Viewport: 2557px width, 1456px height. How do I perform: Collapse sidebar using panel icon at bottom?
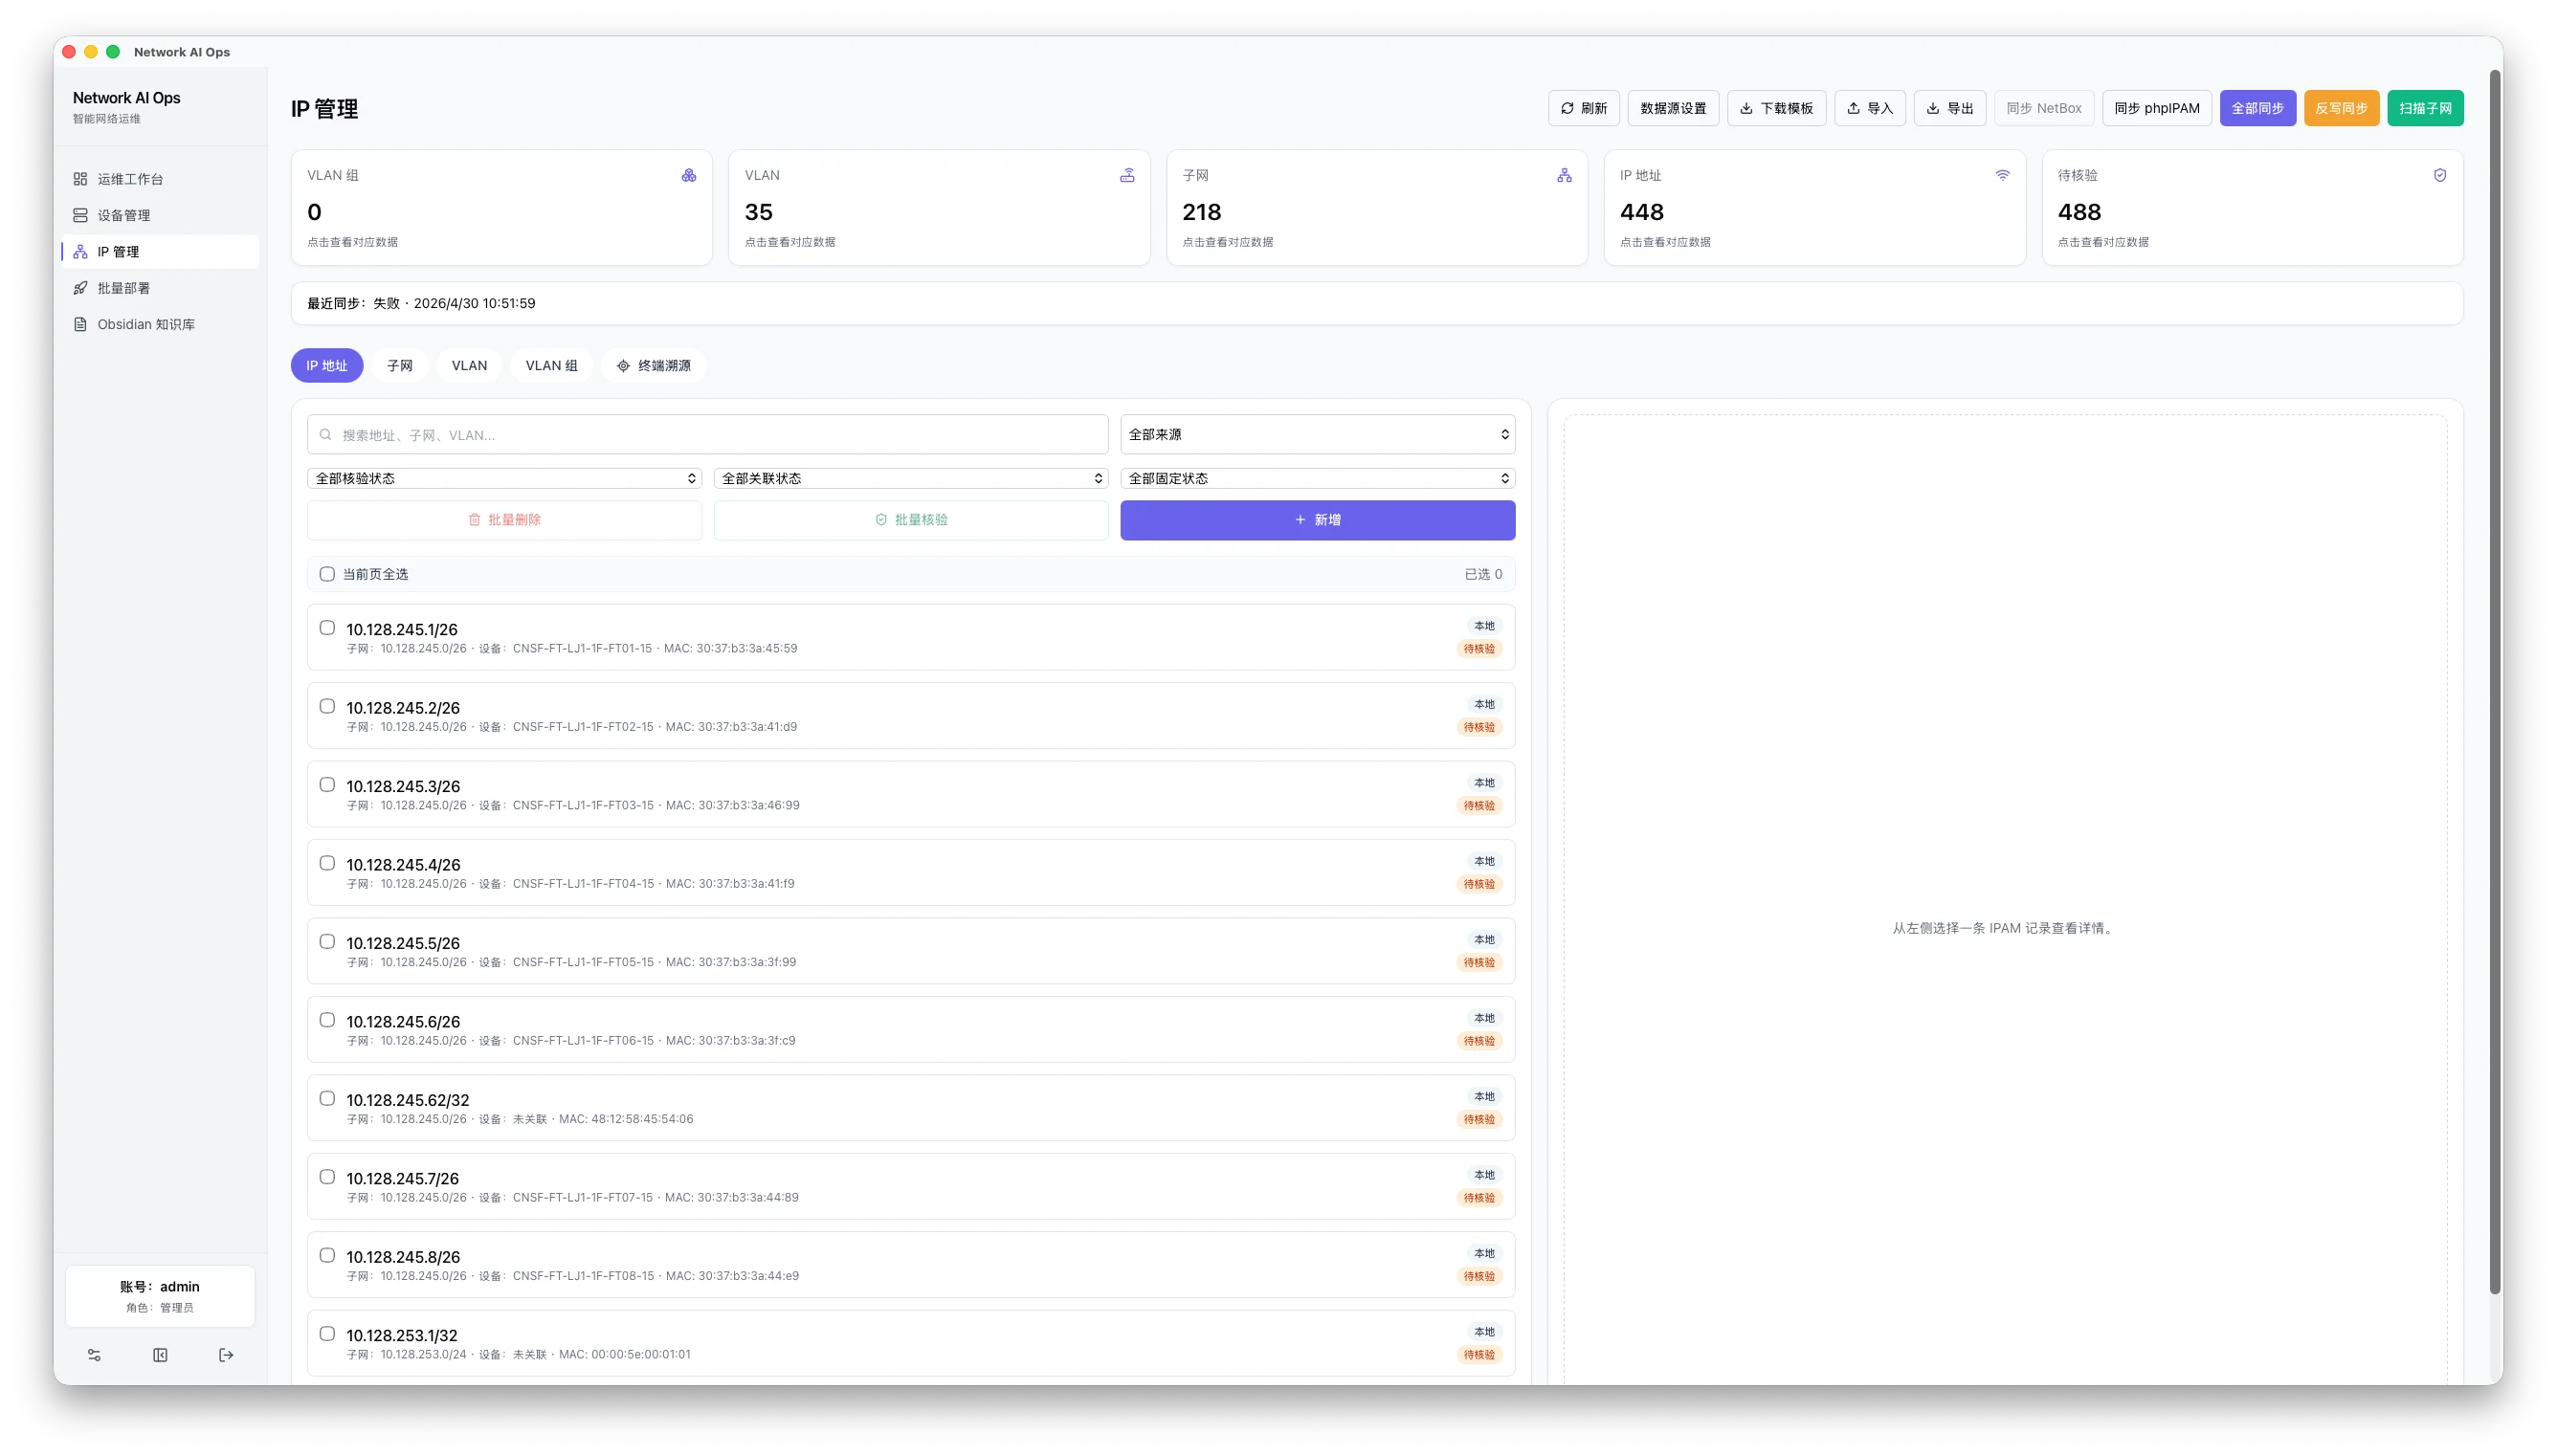[160, 1355]
